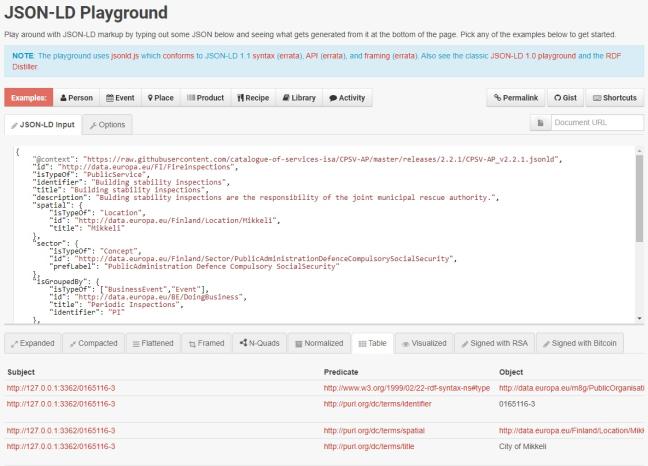Open the PublicOrganisation object link
The height and width of the screenshot is (466, 648).
point(572,388)
